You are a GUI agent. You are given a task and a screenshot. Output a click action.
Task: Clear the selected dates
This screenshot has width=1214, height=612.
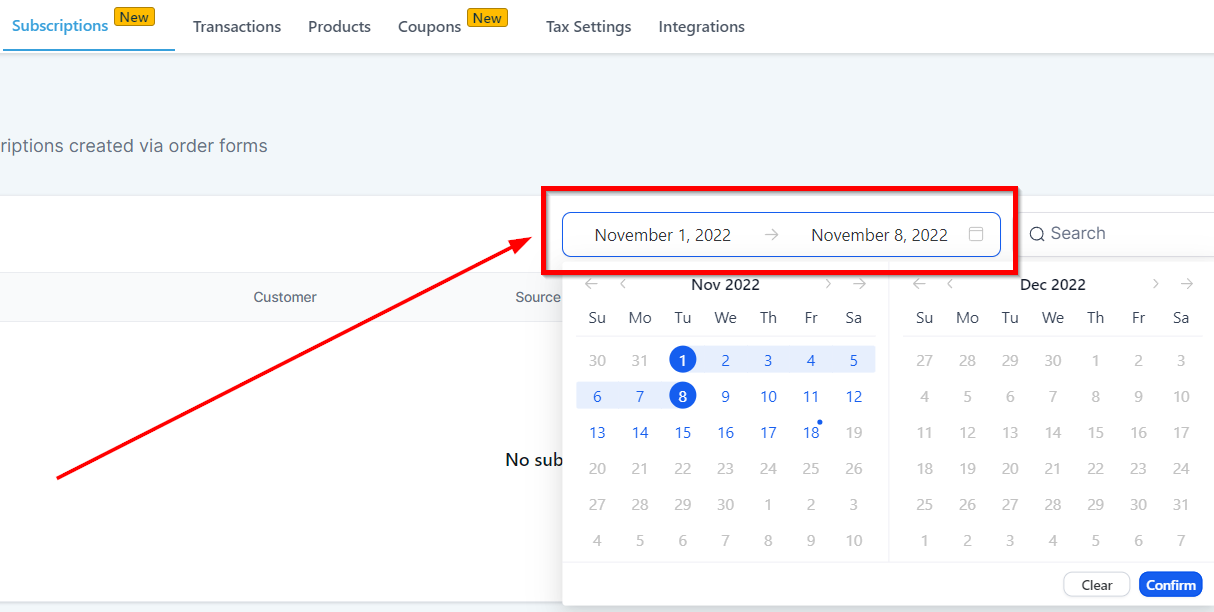point(1097,585)
